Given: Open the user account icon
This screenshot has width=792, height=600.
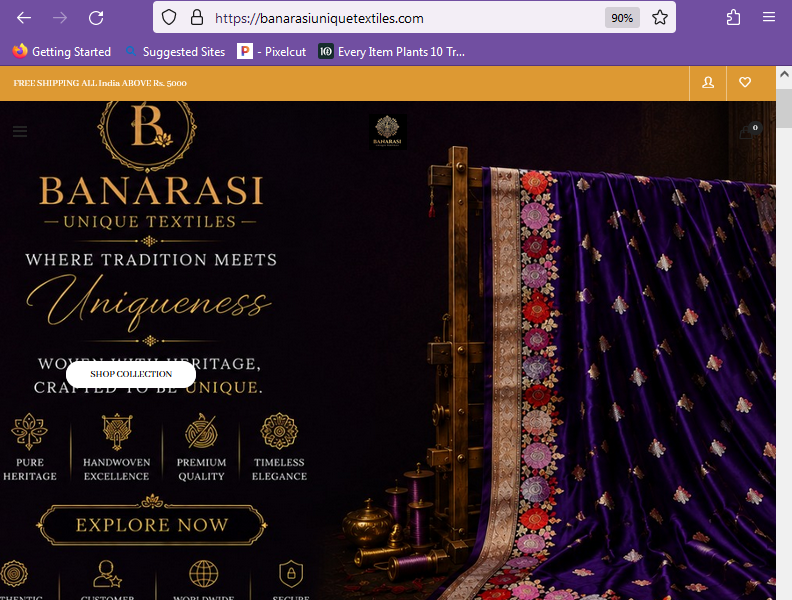Looking at the screenshot, I should click(708, 83).
